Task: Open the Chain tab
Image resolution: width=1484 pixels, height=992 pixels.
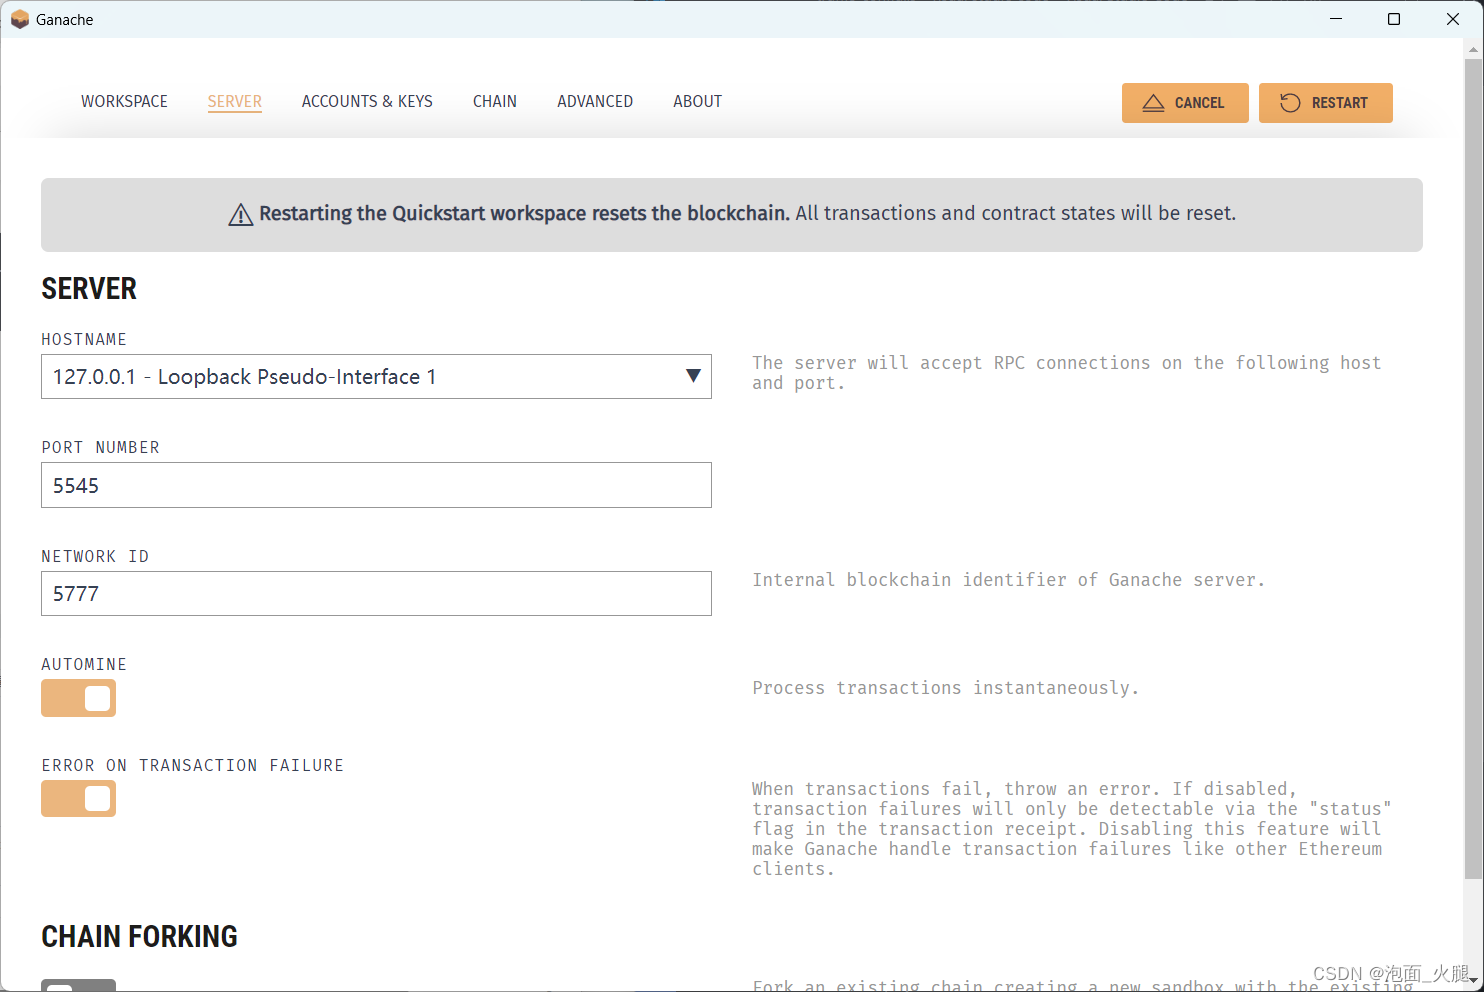Action: click(495, 101)
